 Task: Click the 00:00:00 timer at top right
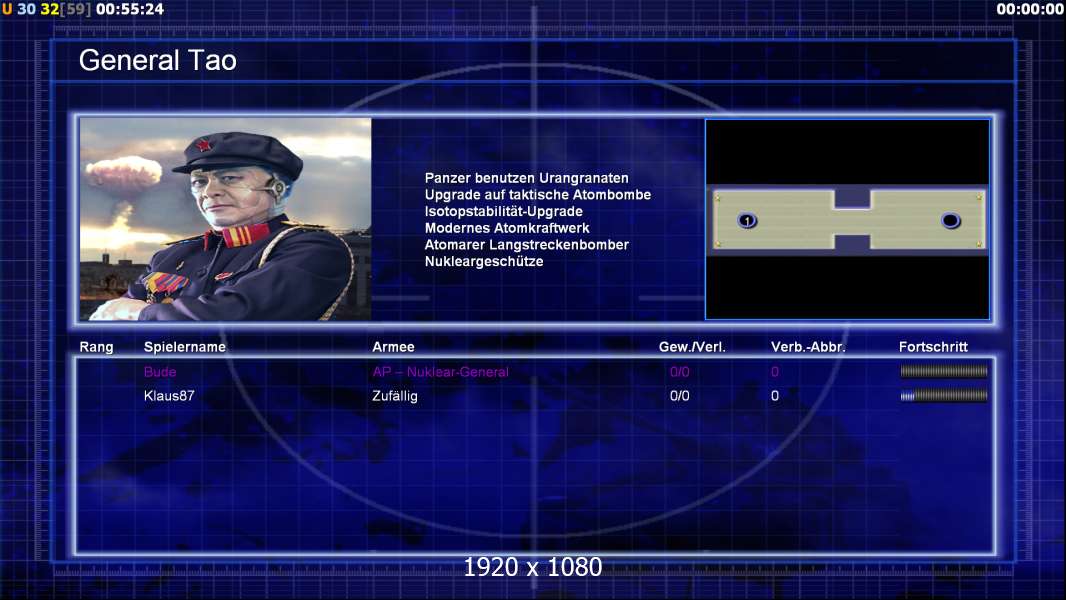click(x=1030, y=10)
